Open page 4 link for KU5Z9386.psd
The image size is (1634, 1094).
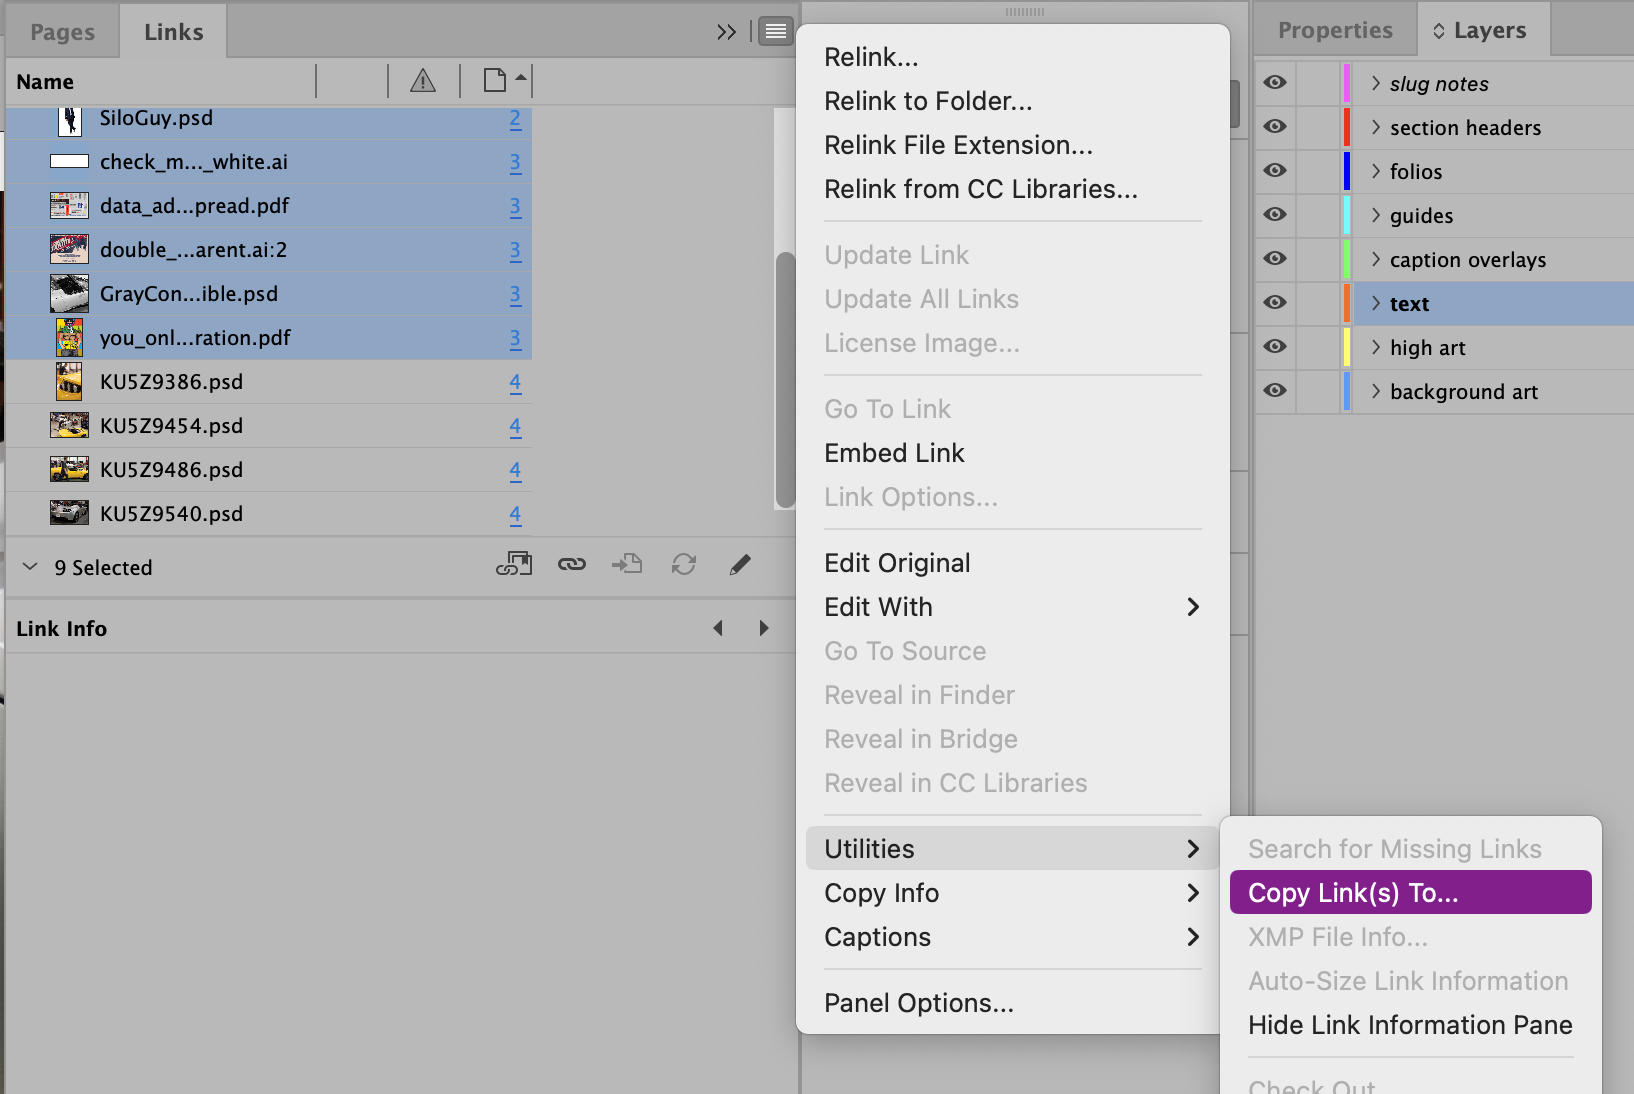[515, 382]
